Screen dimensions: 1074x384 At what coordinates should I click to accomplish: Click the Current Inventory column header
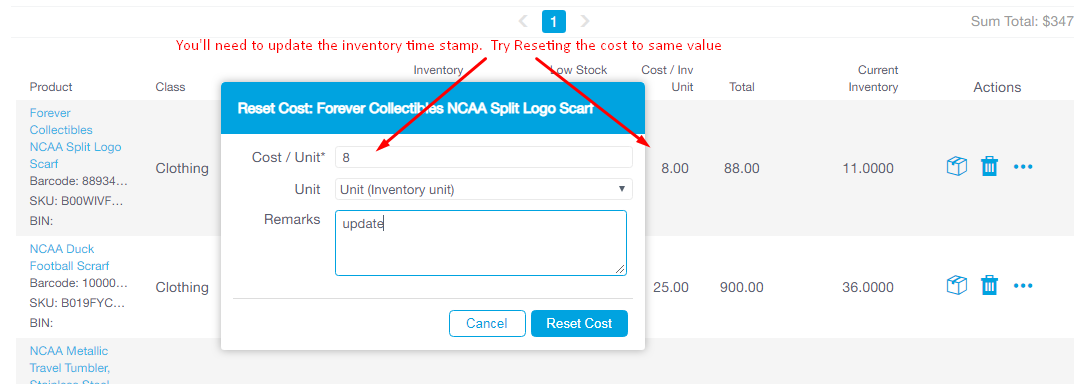click(873, 78)
